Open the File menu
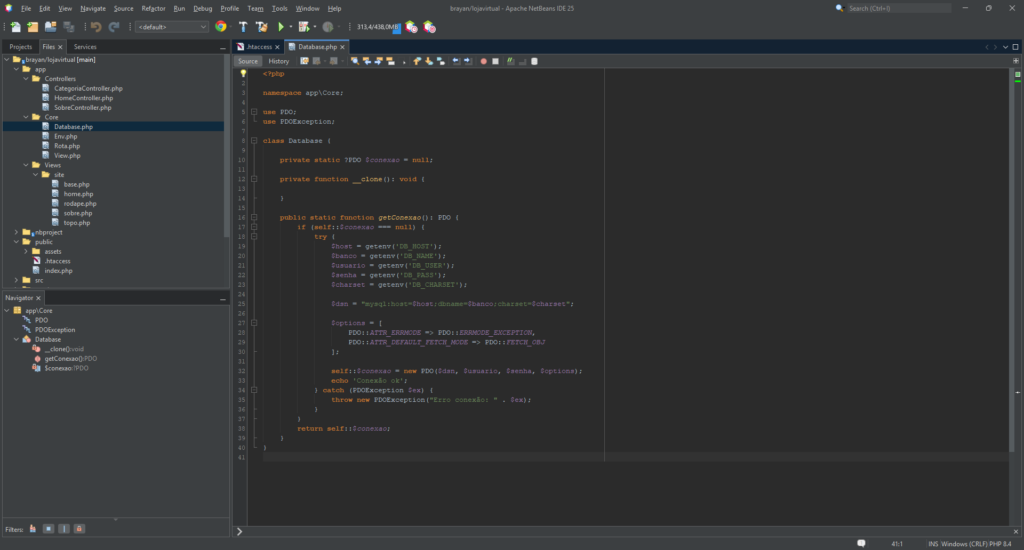The width and height of the screenshot is (1024, 550). click(x=26, y=8)
